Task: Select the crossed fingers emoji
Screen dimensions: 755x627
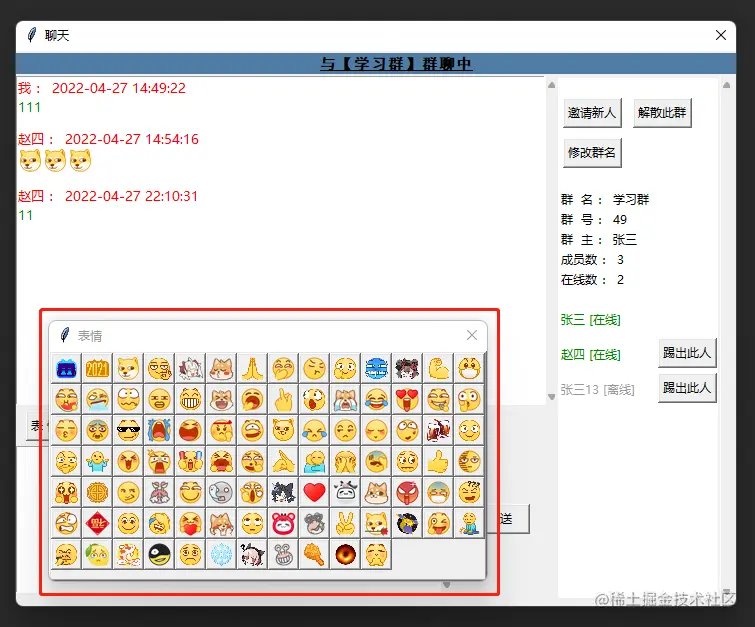Action: [283, 400]
